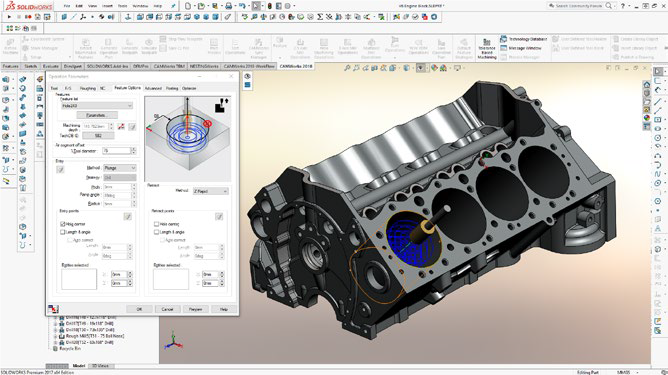The width and height of the screenshot is (668, 375).
Task: Click the Help question mark icon
Action: click(x=623, y=6)
